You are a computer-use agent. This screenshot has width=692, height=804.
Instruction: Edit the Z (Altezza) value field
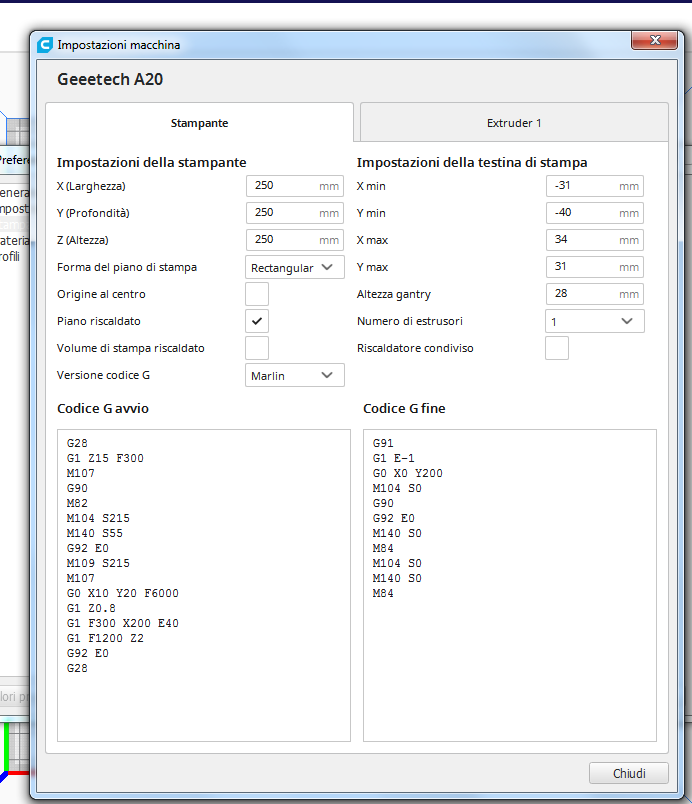283,240
